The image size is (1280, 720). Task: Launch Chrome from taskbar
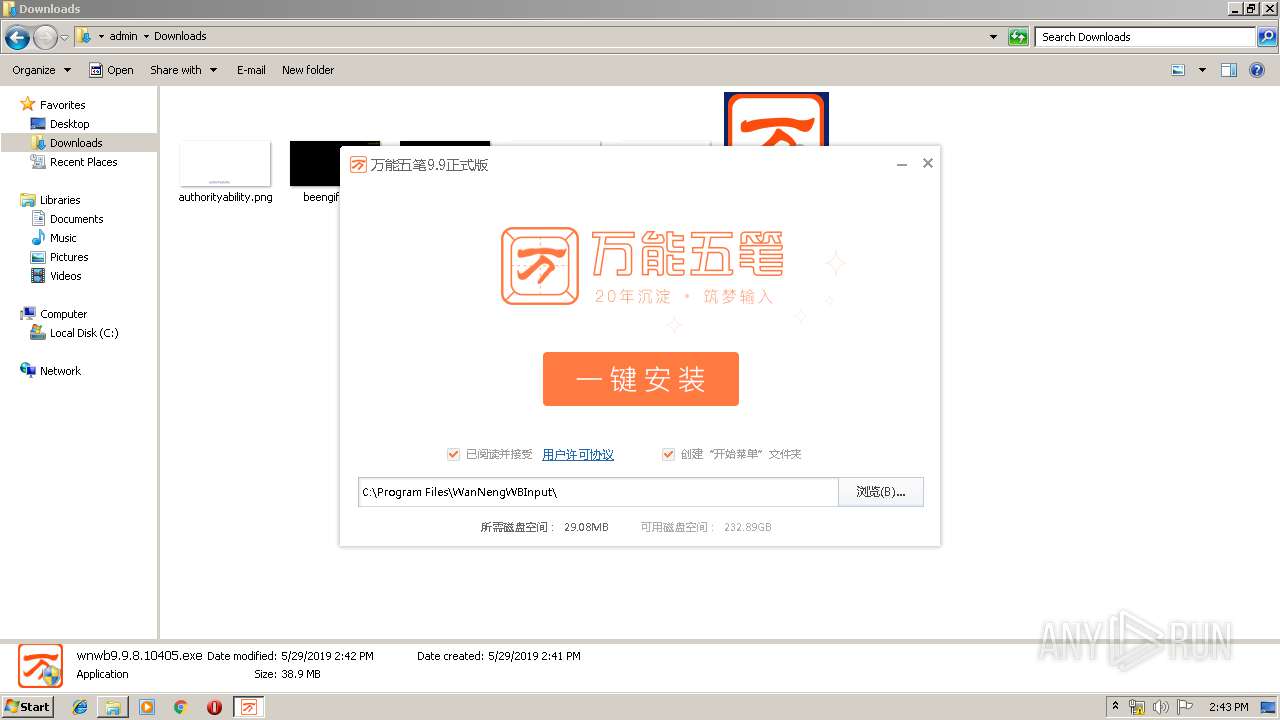click(180, 707)
